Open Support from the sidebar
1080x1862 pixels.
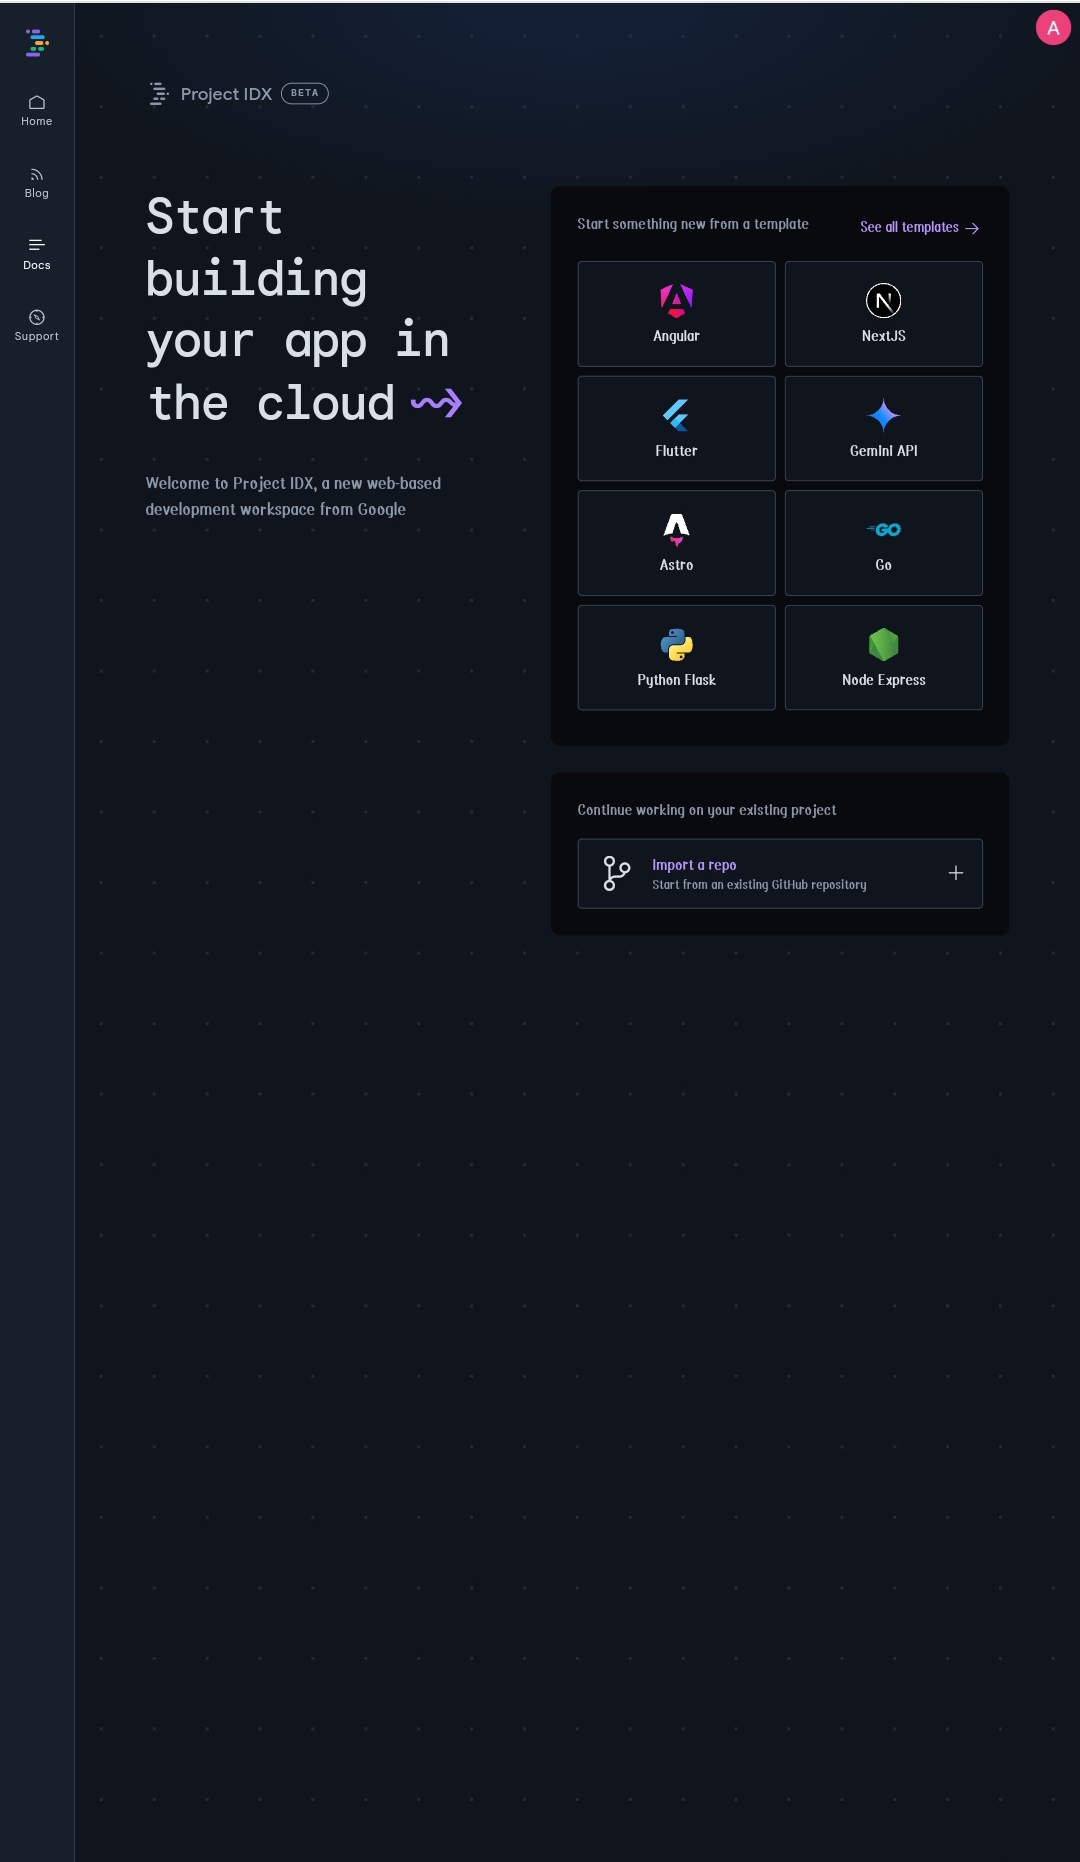click(37, 326)
